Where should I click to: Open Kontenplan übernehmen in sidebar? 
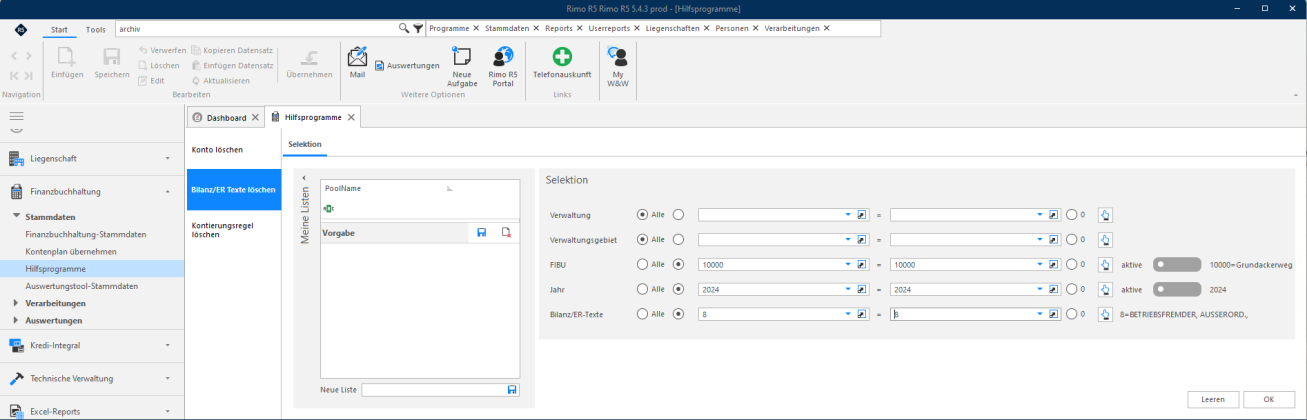[71, 251]
